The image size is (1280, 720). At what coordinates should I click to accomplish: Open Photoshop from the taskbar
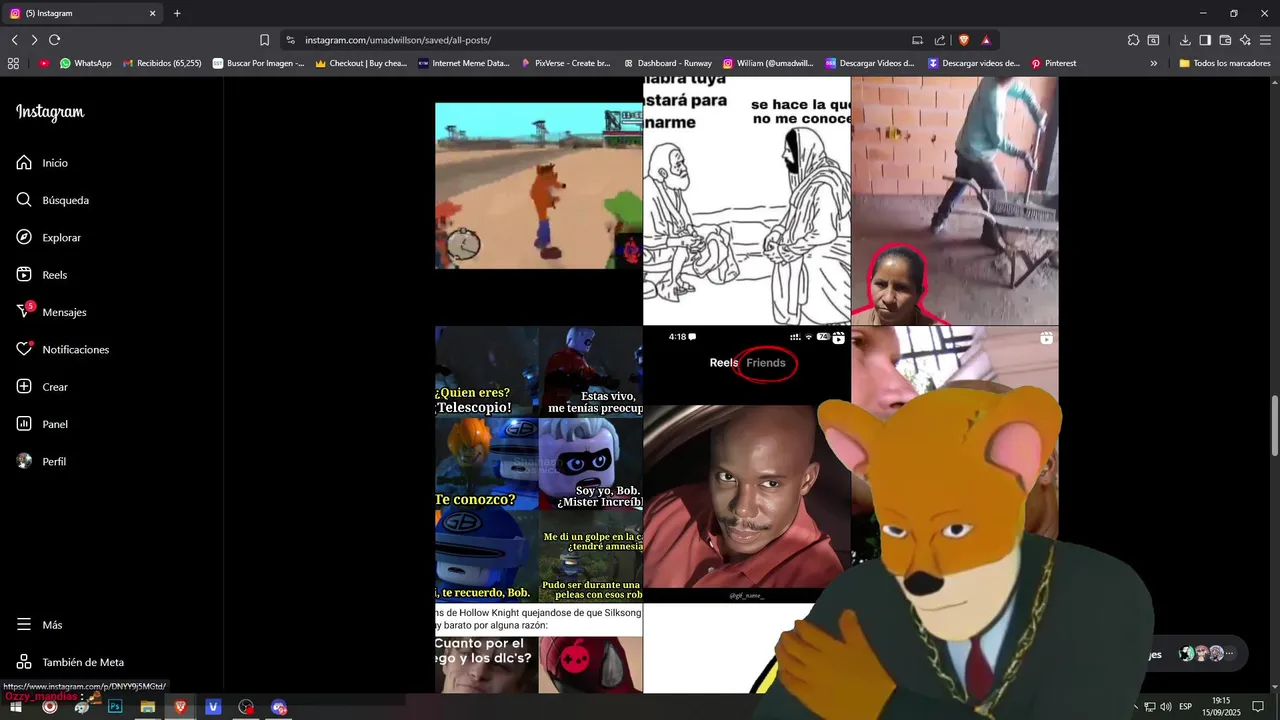115,707
